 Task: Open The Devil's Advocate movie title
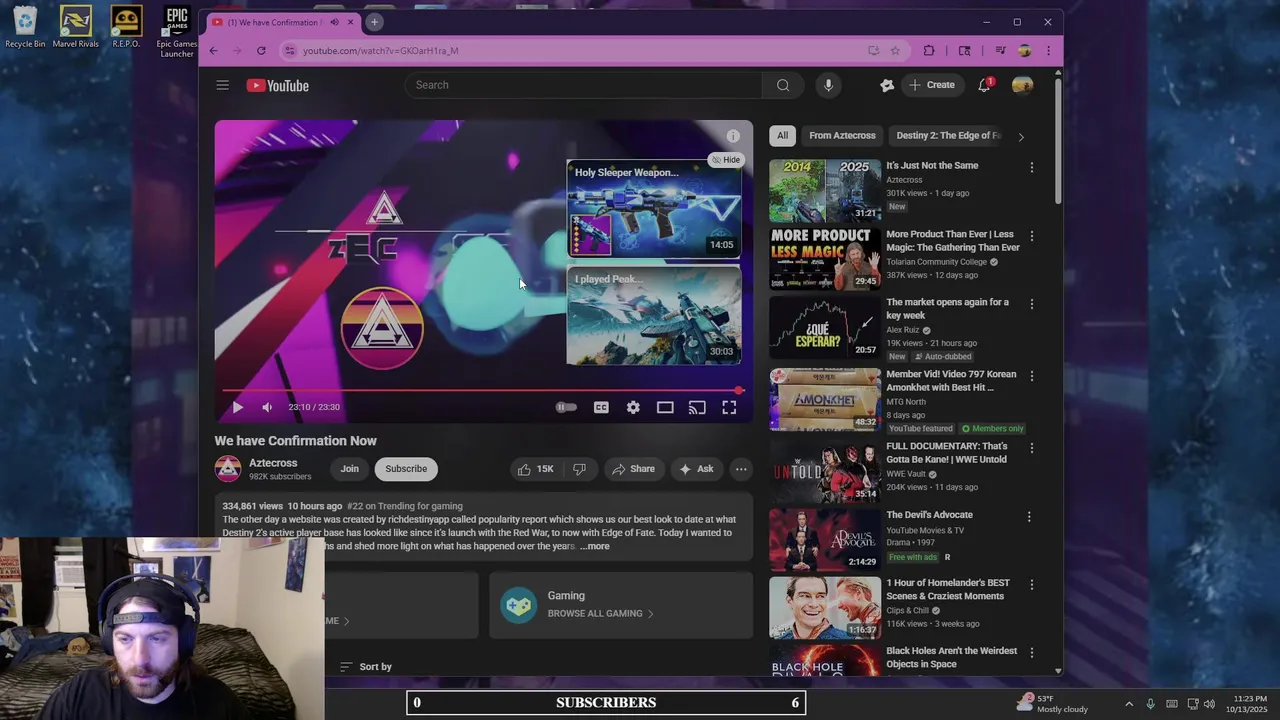(x=929, y=515)
